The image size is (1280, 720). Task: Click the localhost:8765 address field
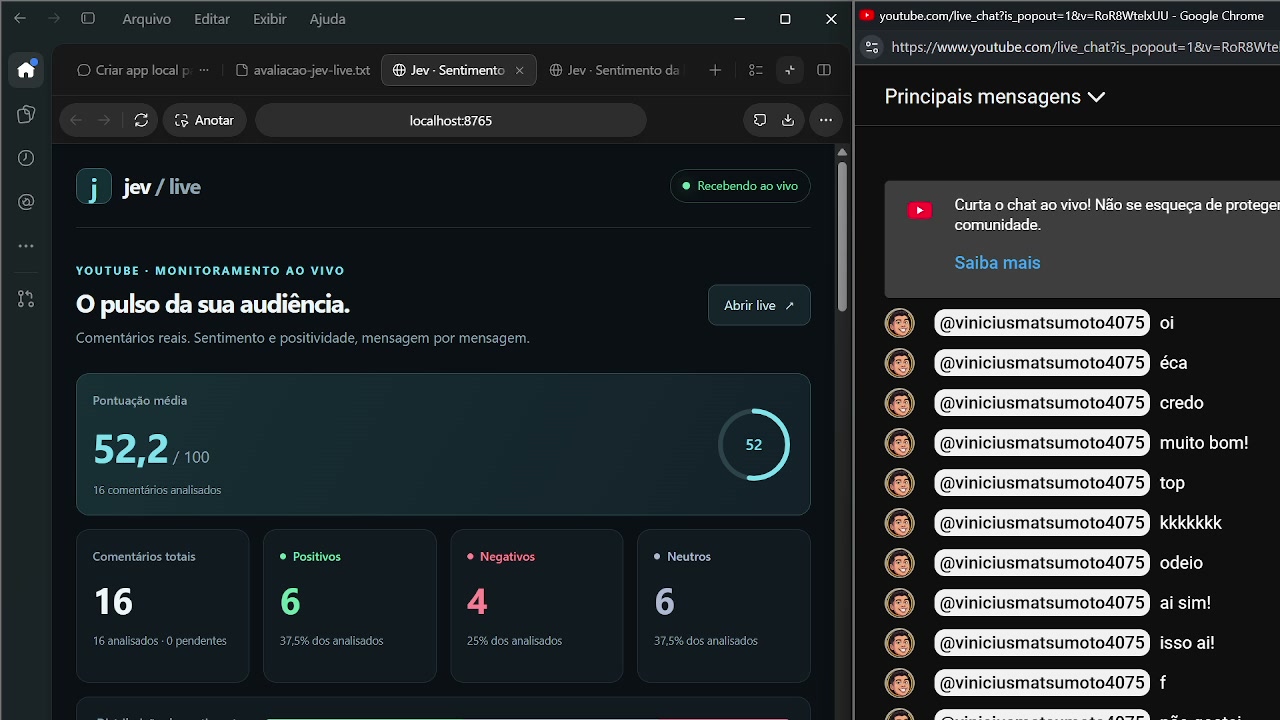[x=451, y=120]
